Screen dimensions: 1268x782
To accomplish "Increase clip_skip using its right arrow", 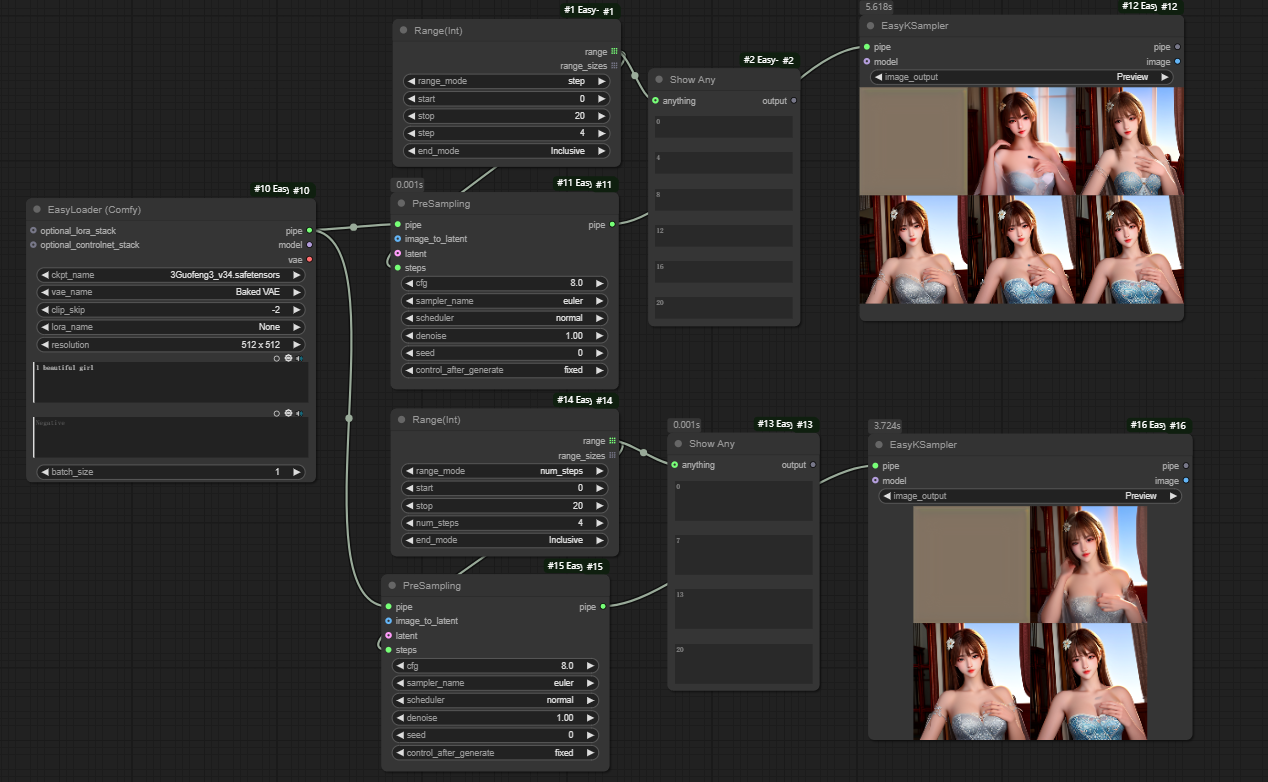I will click(x=297, y=310).
